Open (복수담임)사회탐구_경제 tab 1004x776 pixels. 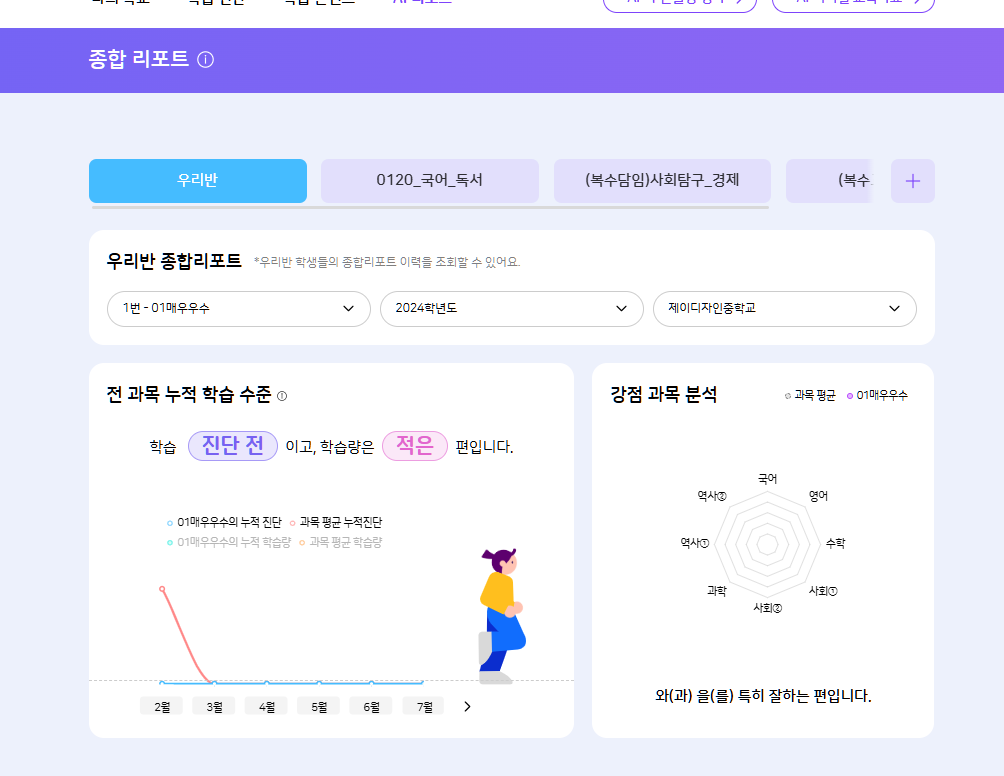pos(662,181)
